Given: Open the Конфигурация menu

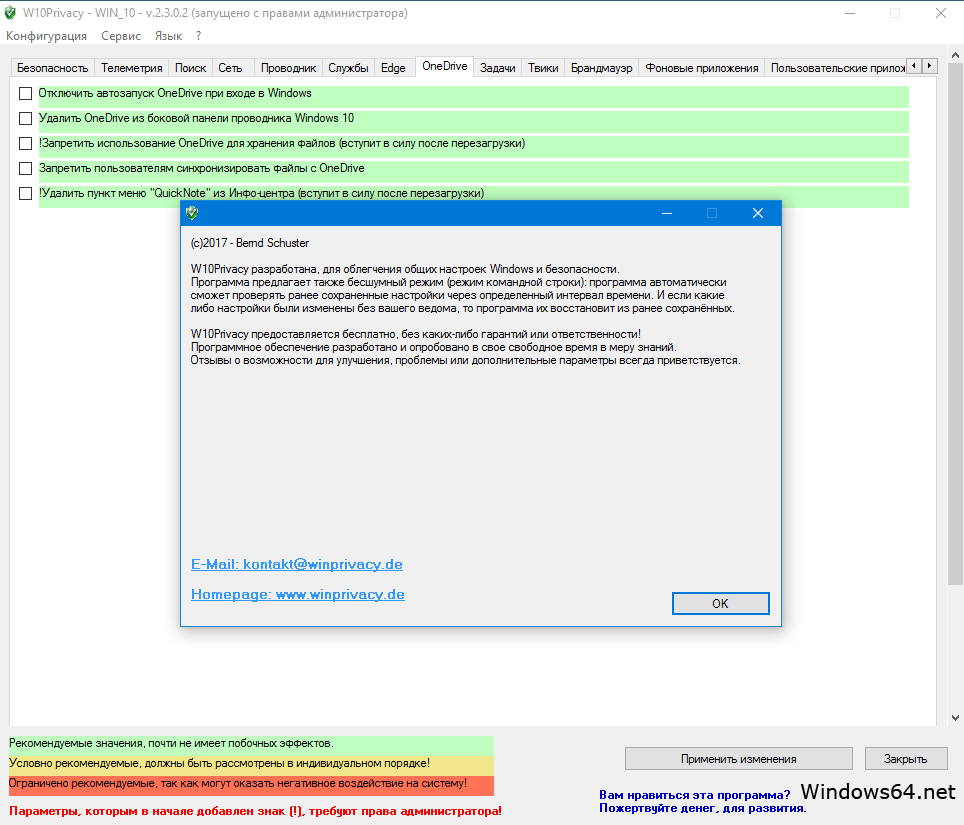Looking at the screenshot, I should click(46, 36).
